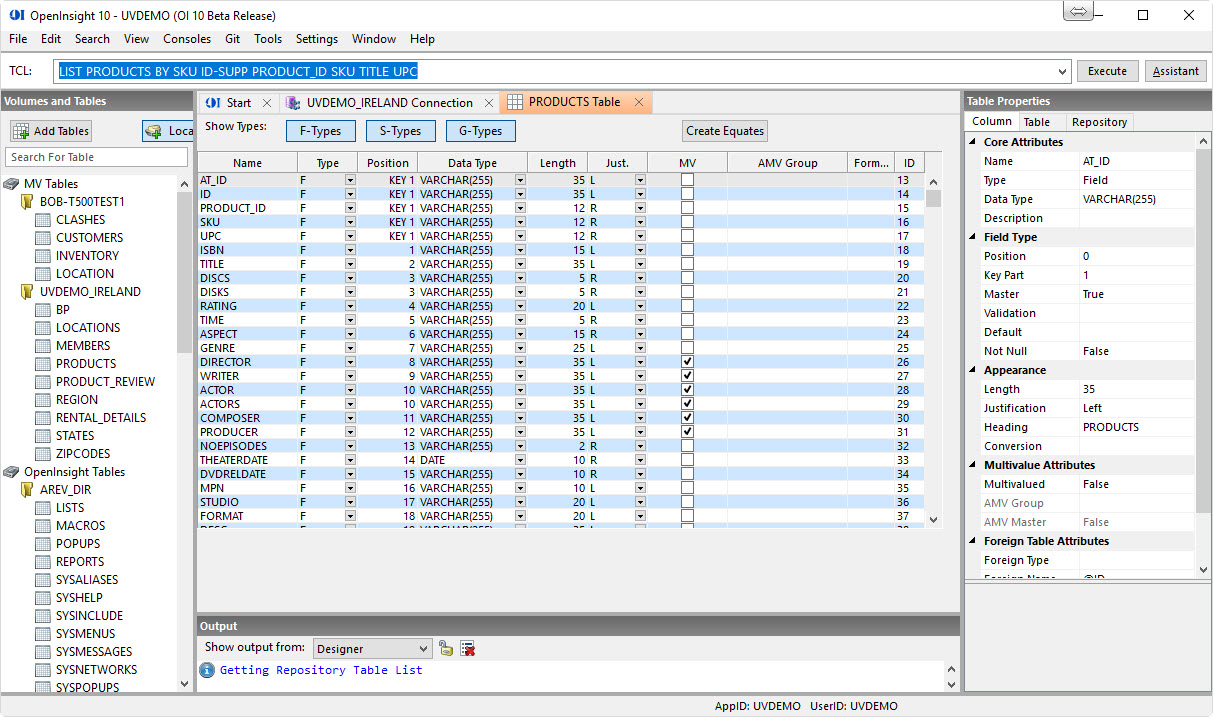Toggle the MV checkbox for ACTOR row
The width and height of the screenshot is (1213, 717).
(687, 390)
